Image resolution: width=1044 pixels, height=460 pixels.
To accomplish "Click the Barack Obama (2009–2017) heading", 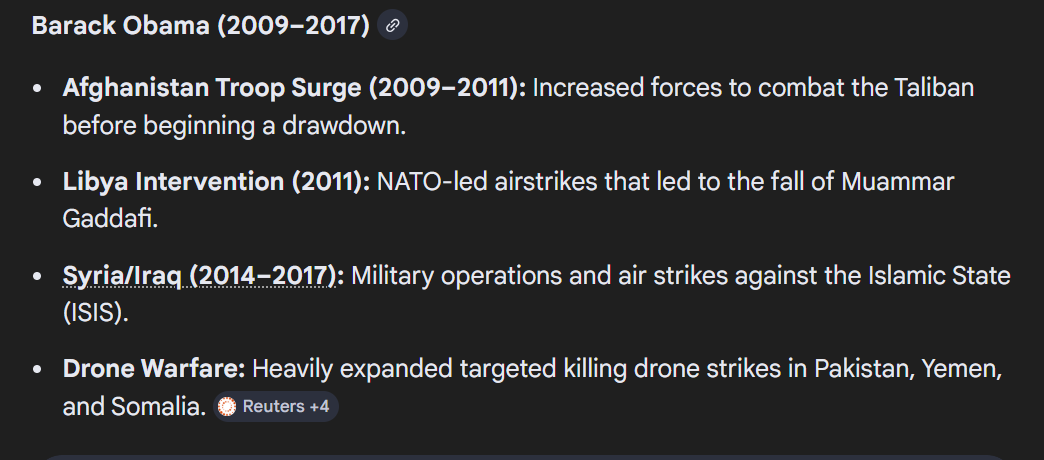I will (201, 26).
